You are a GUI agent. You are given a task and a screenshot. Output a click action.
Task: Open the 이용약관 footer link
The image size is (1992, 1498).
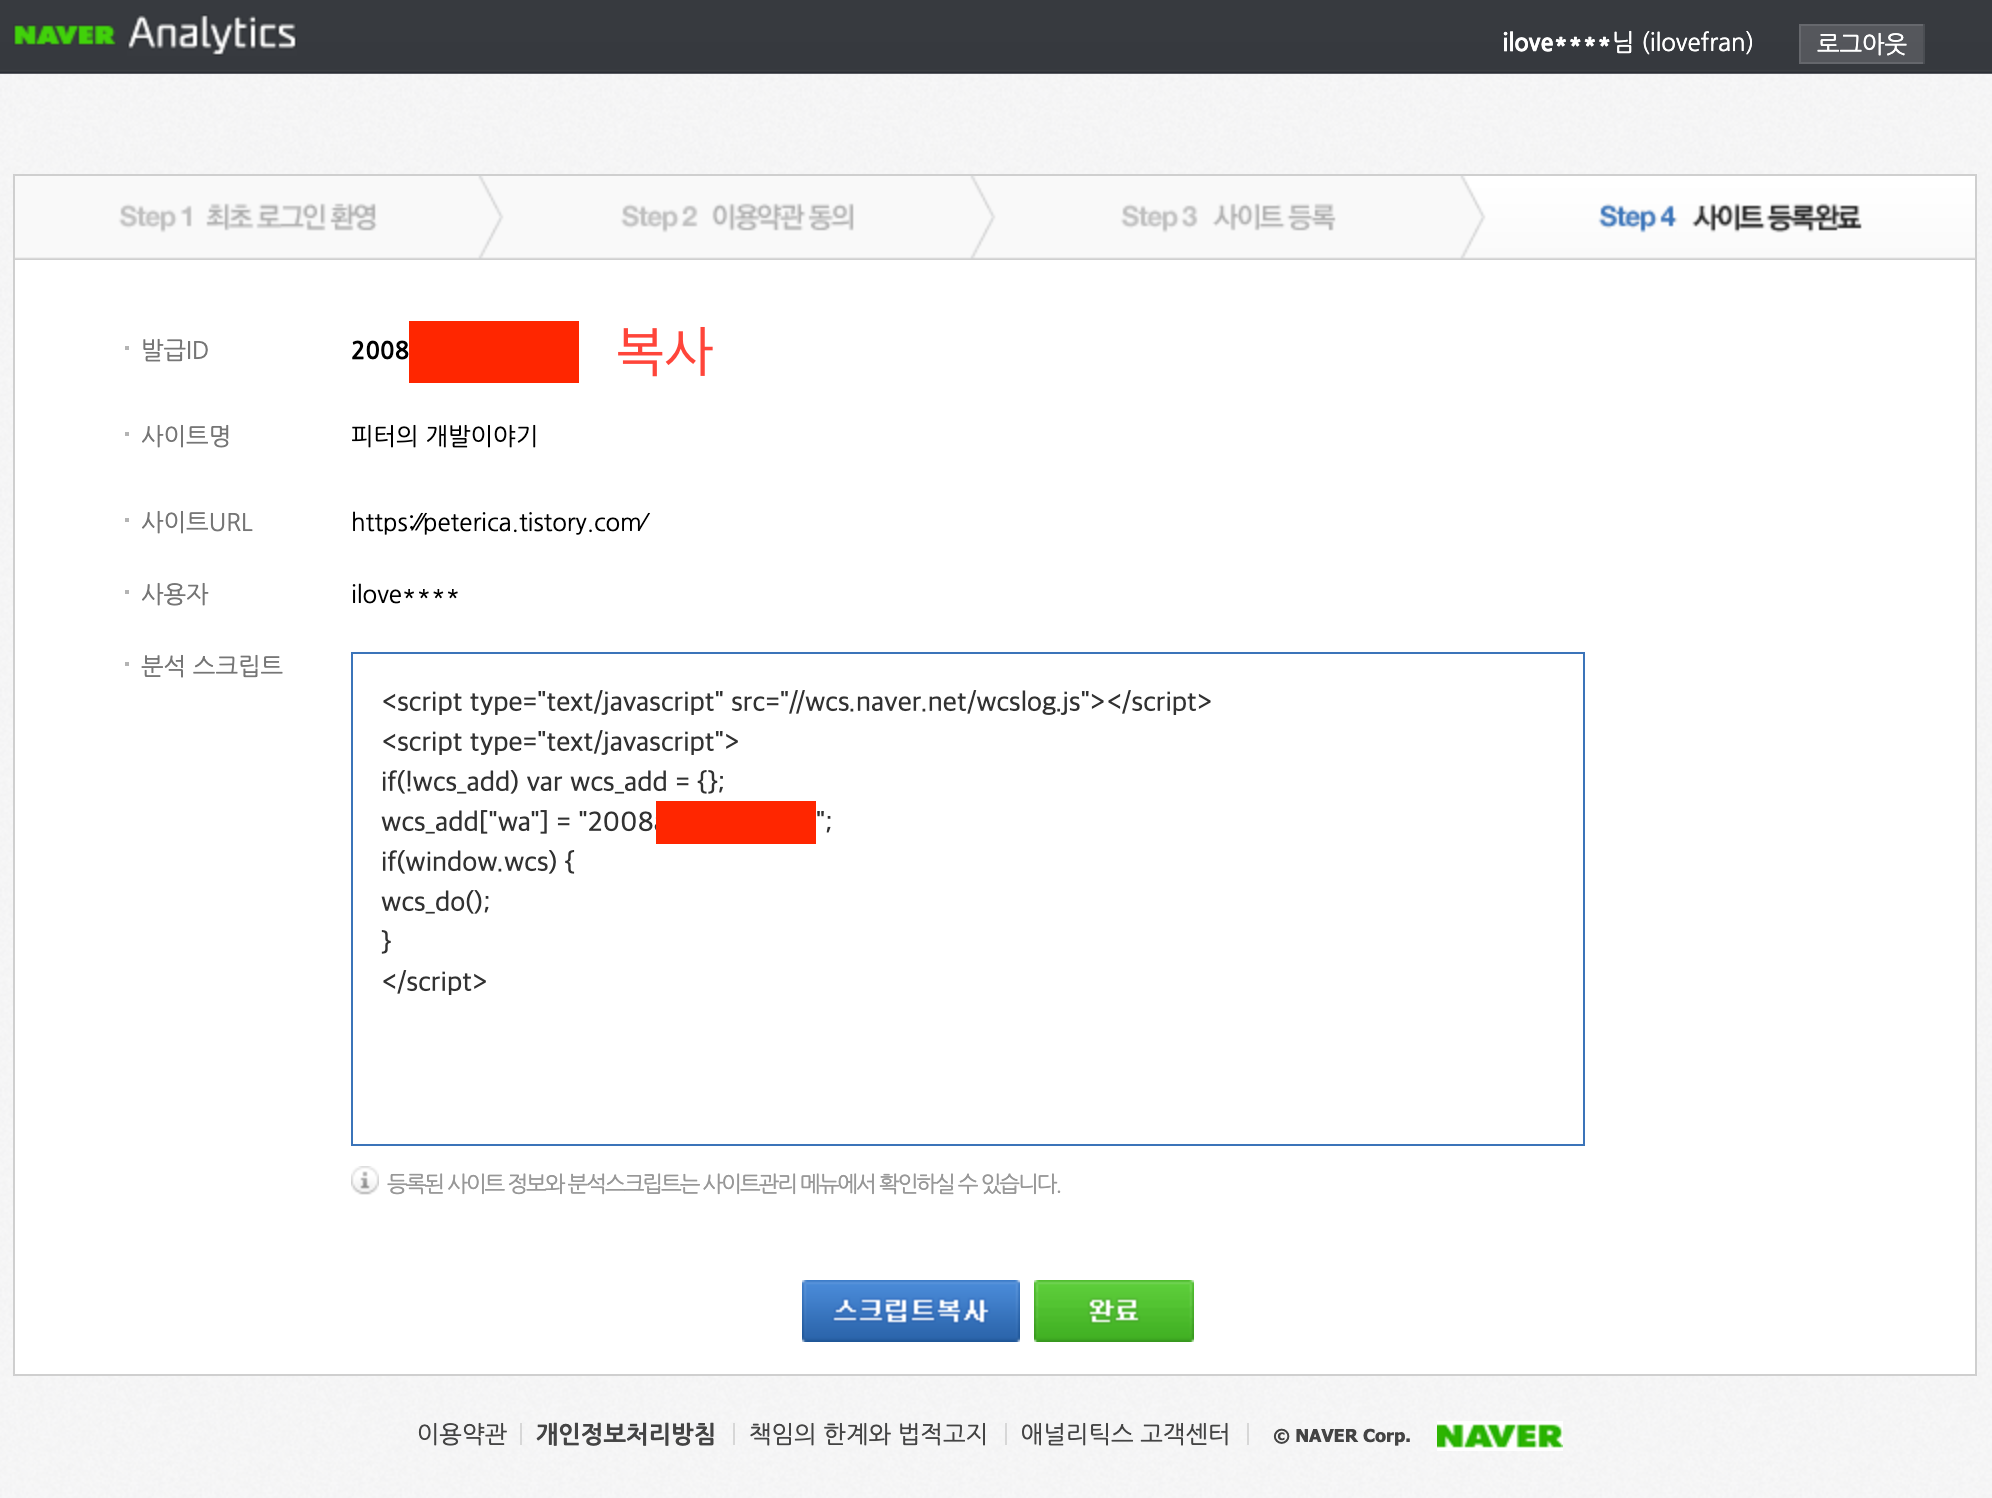click(461, 1434)
